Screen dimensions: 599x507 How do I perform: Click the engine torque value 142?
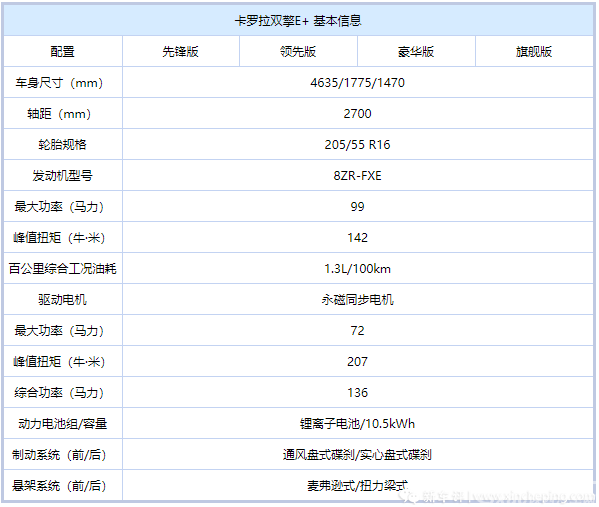[x=358, y=238]
